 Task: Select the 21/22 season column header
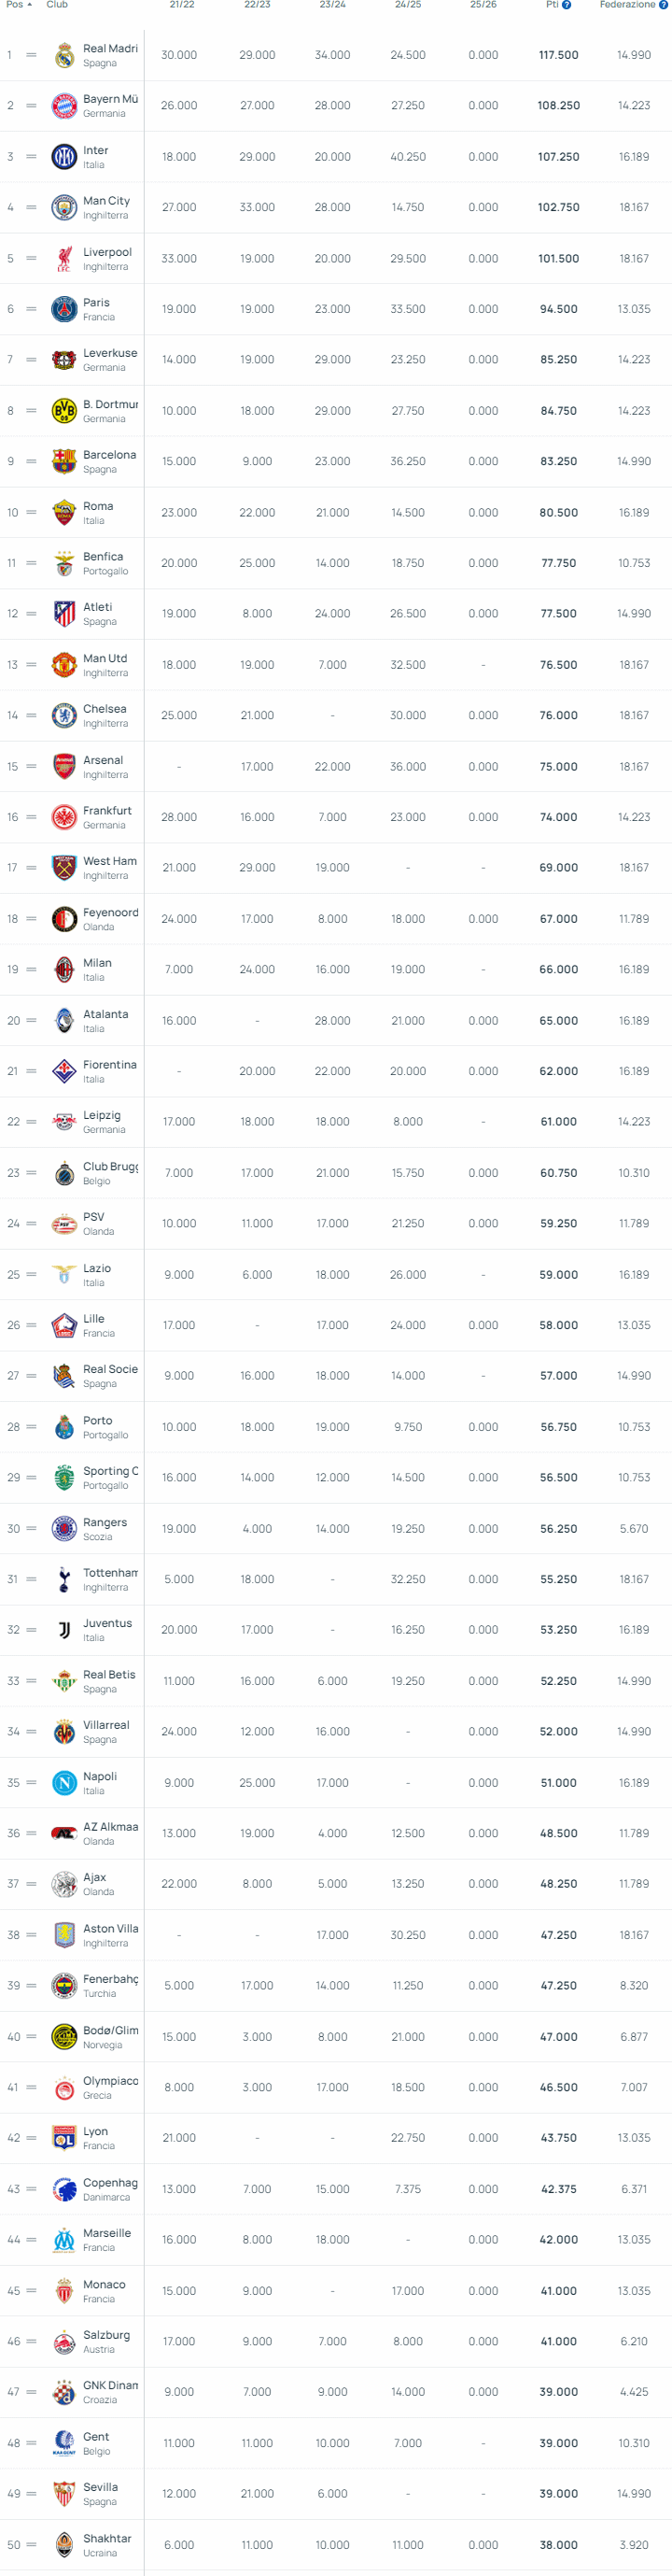click(x=182, y=5)
